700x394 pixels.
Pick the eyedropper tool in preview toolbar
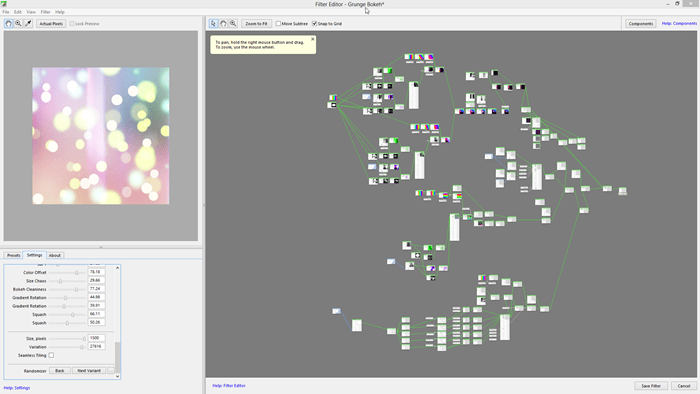click(x=28, y=24)
